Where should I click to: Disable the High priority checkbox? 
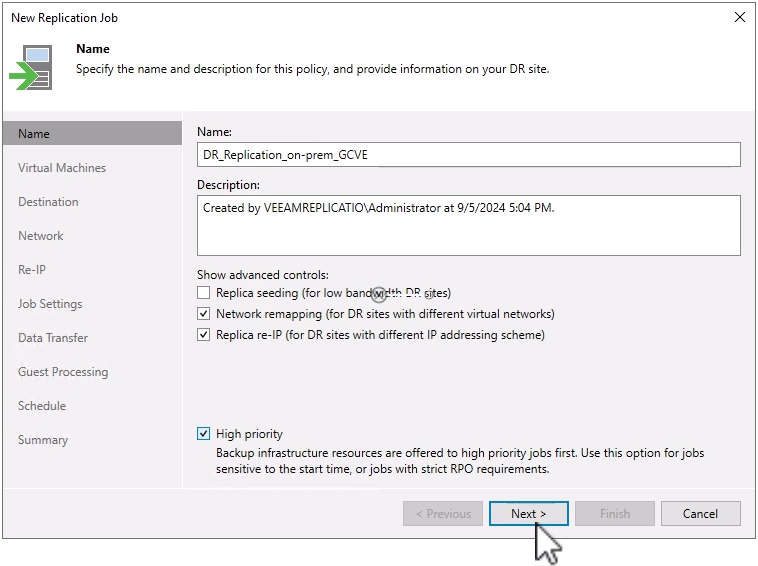click(x=204, y=434)
